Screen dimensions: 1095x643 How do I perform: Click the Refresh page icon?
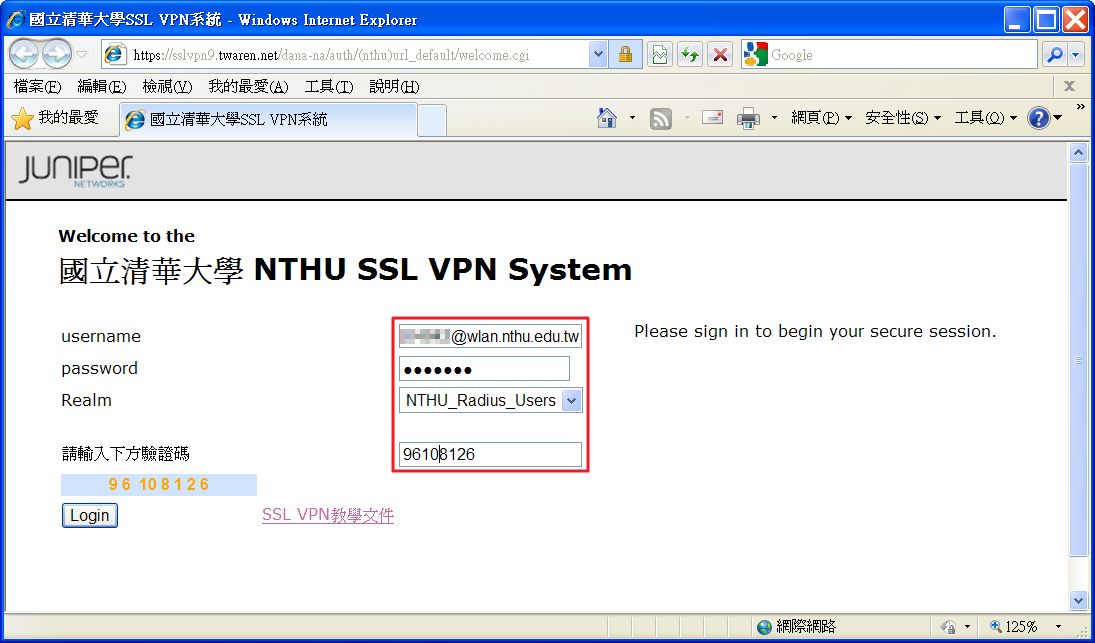click(690, 55)
